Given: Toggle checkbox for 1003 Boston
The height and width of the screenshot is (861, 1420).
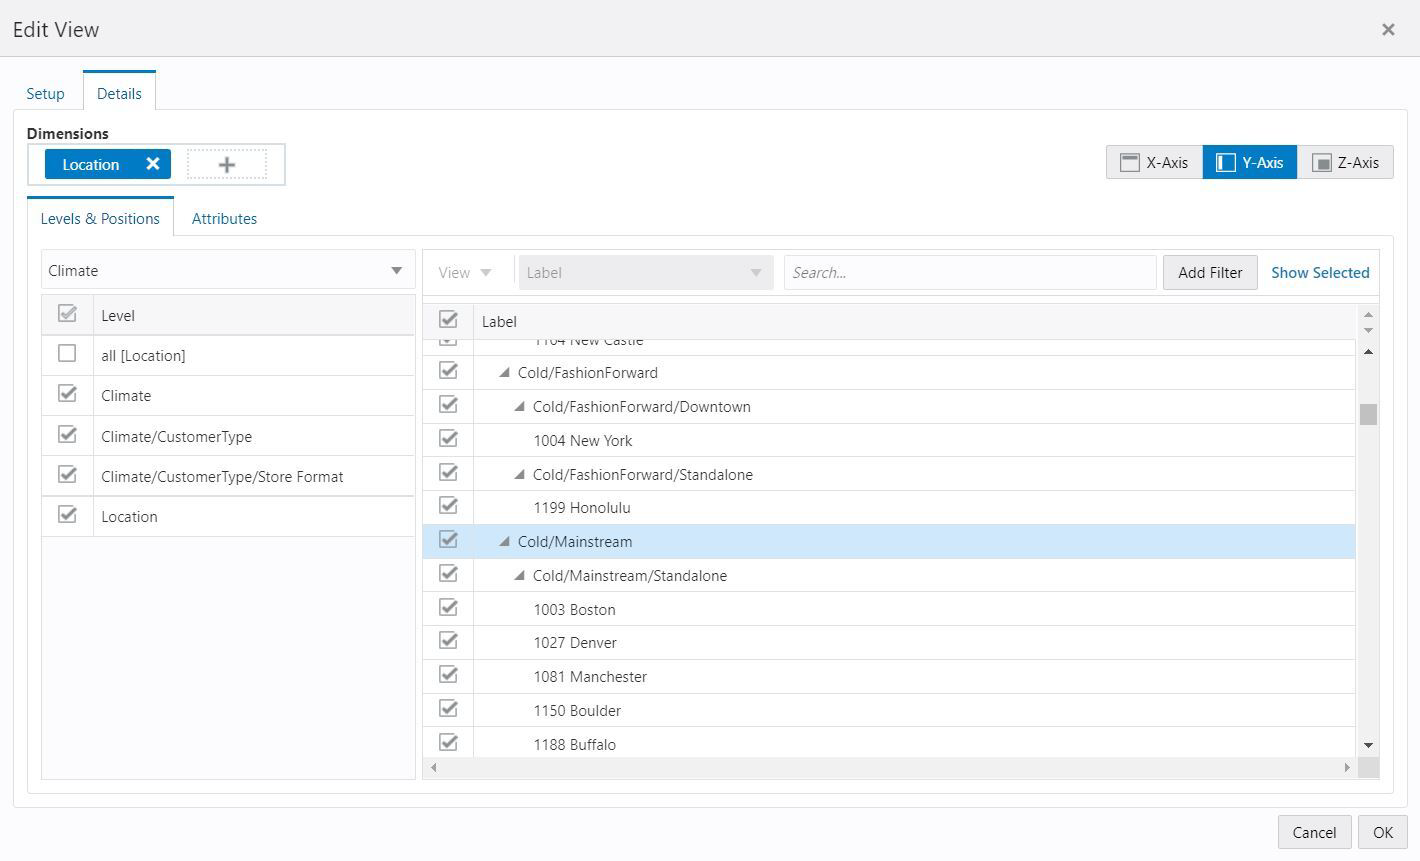Looking at the screenshot, I should 448,607.
